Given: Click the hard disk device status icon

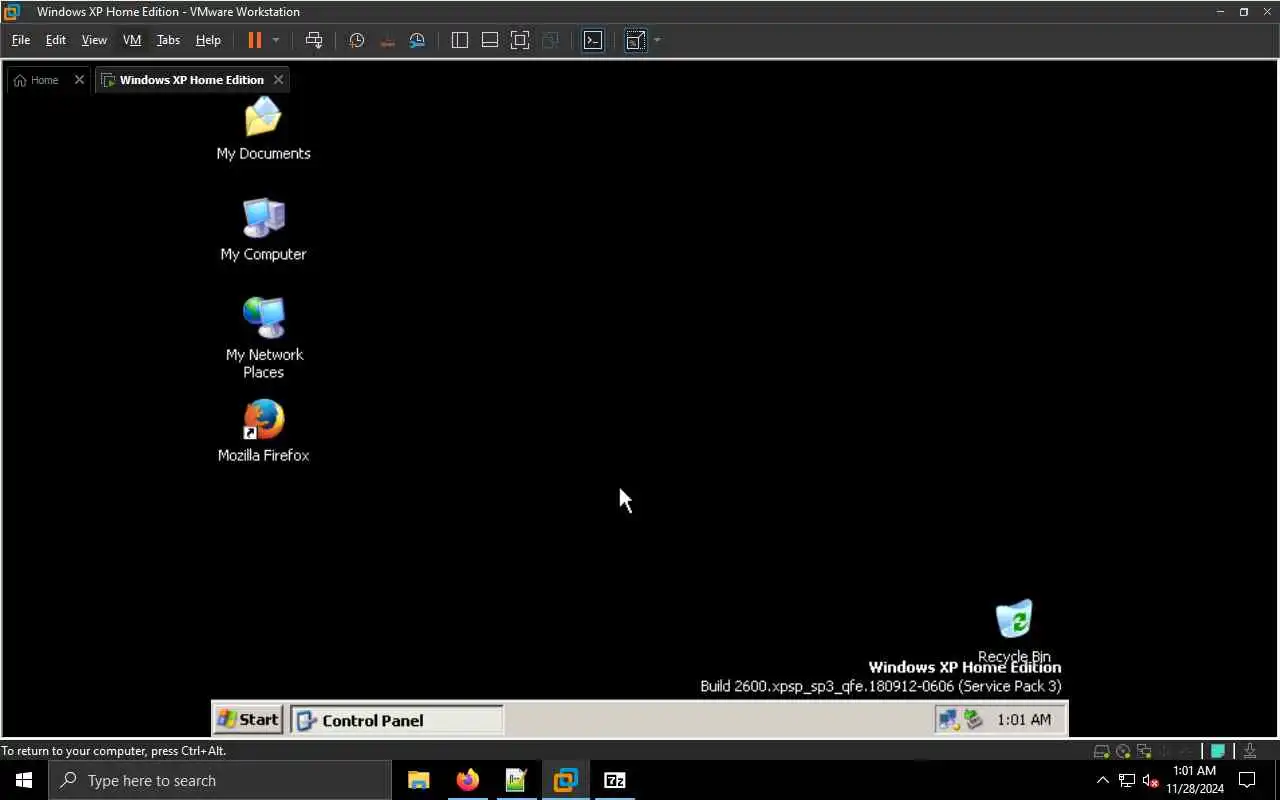Looking at the screenshot, I should coord(1101,751).
